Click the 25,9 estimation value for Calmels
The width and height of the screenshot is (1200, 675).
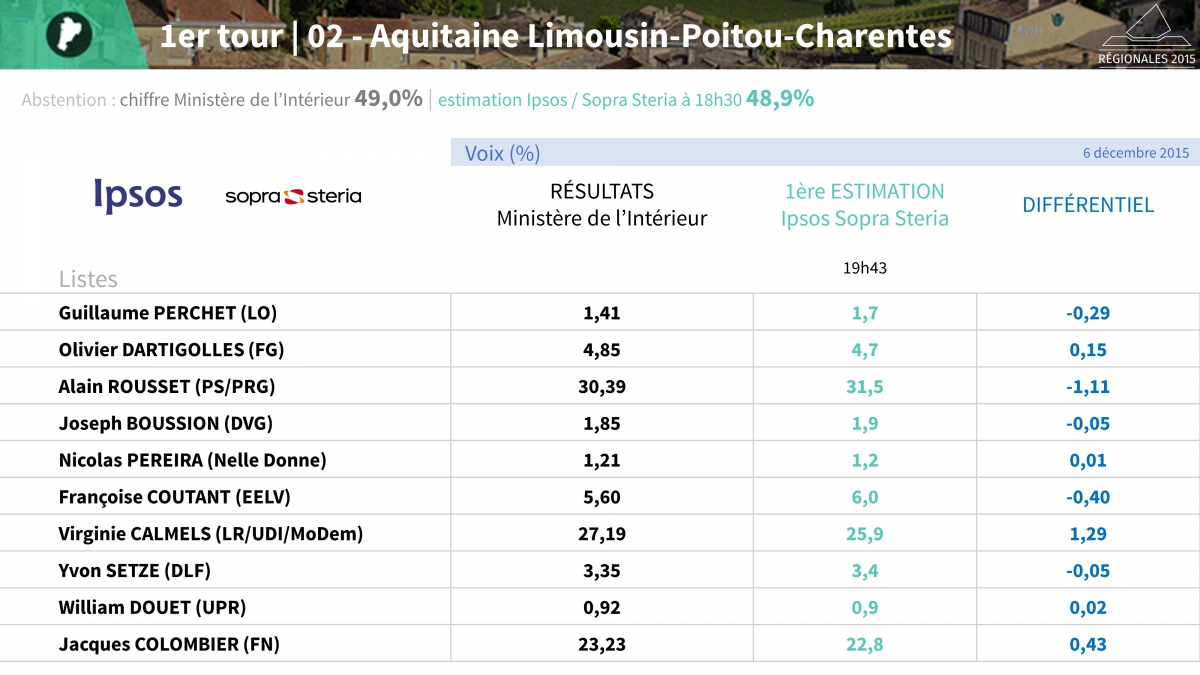pyautogui.click(x=864, y=534)
